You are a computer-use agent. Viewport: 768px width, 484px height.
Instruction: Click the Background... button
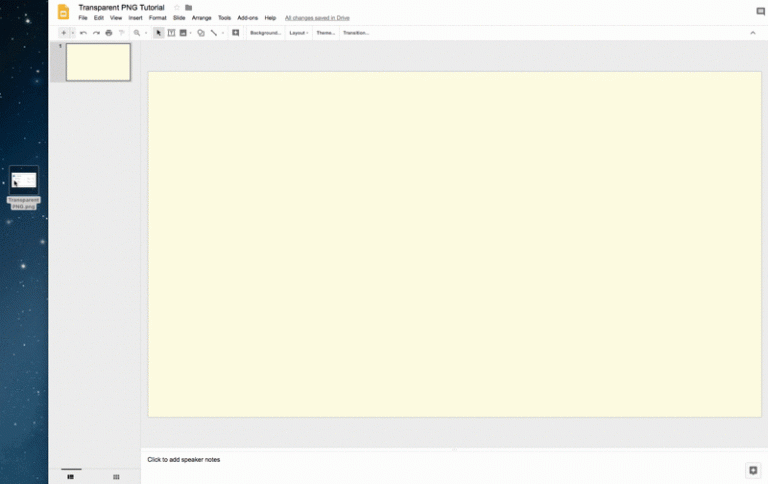(265, 33)
